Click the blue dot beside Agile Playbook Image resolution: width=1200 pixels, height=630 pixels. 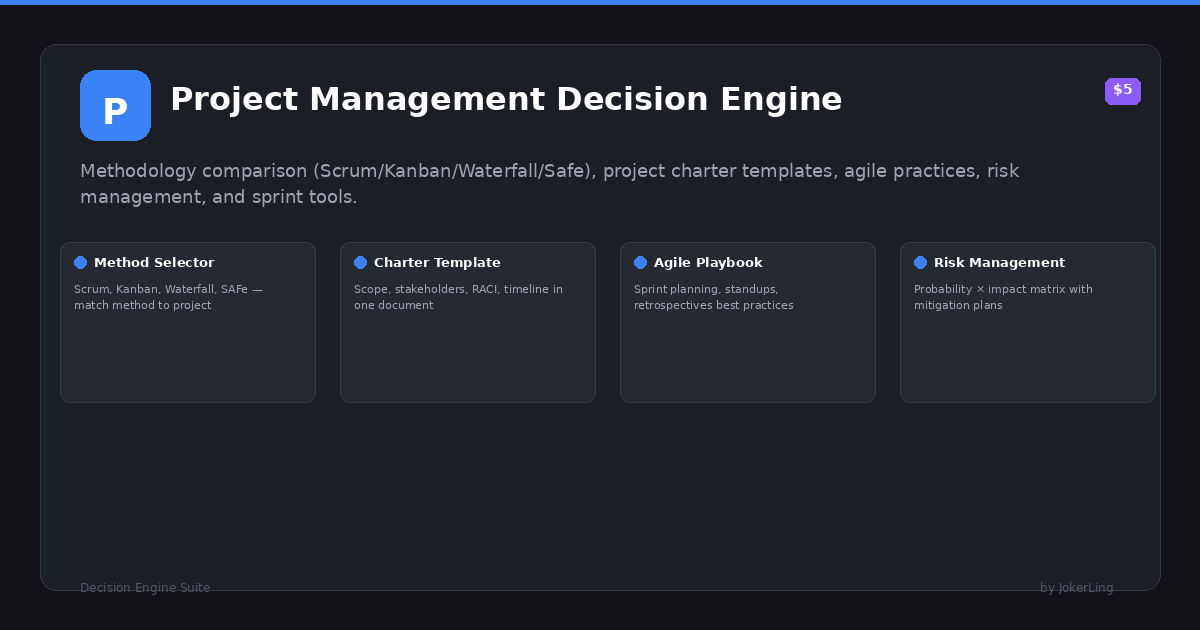[640, 263]
